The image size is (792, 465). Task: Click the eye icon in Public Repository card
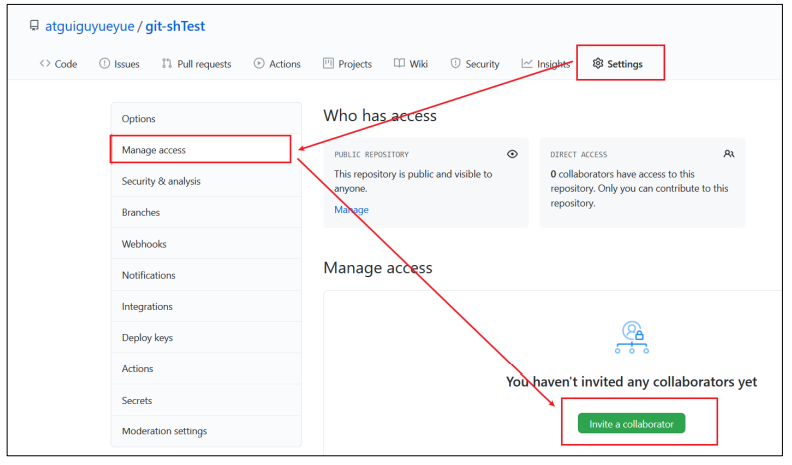512,154
